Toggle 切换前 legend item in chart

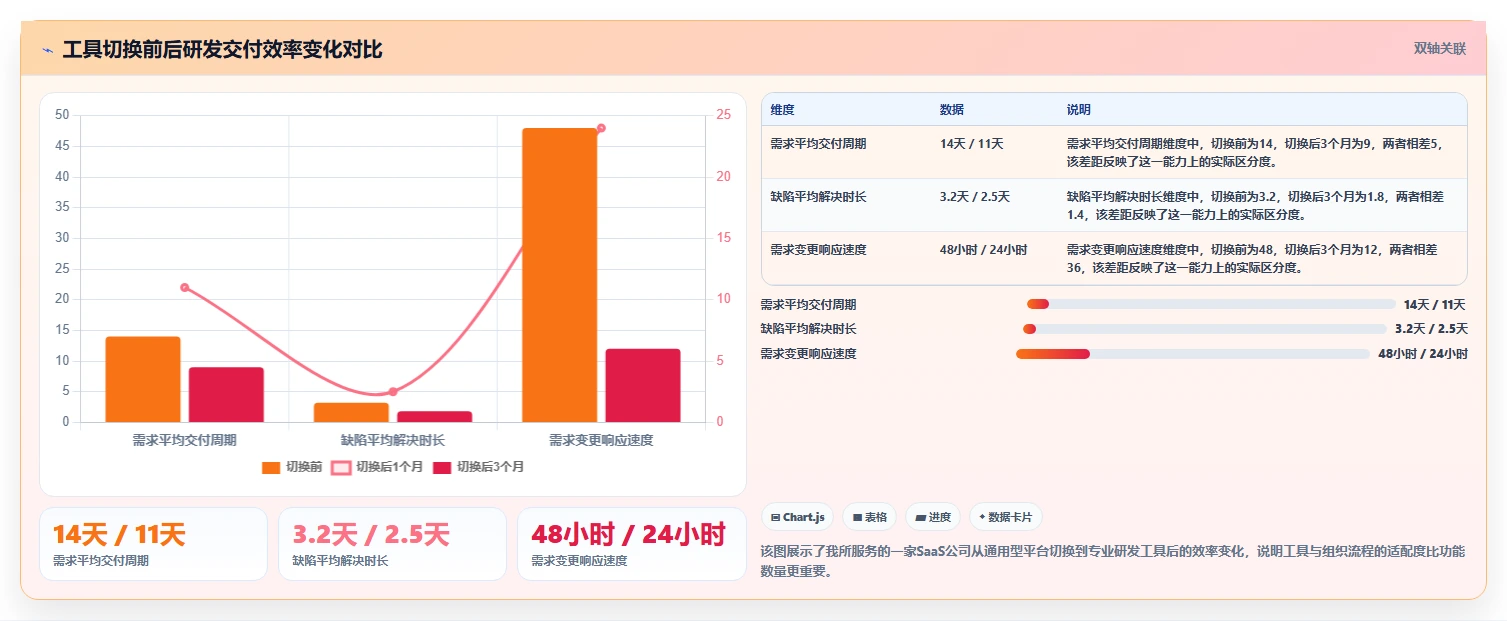click(x=292, y=467)
